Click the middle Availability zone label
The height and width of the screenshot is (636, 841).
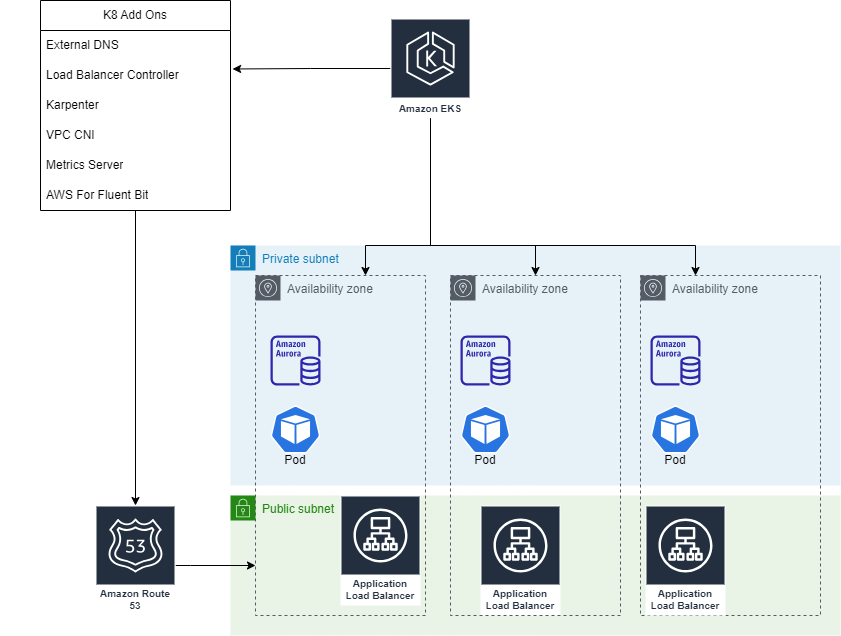click(x=525, y=289)
